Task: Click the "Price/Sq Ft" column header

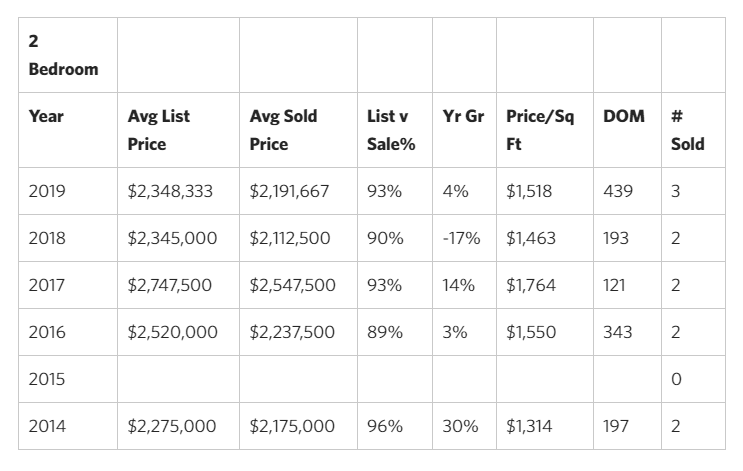Action: pos(541,130)
